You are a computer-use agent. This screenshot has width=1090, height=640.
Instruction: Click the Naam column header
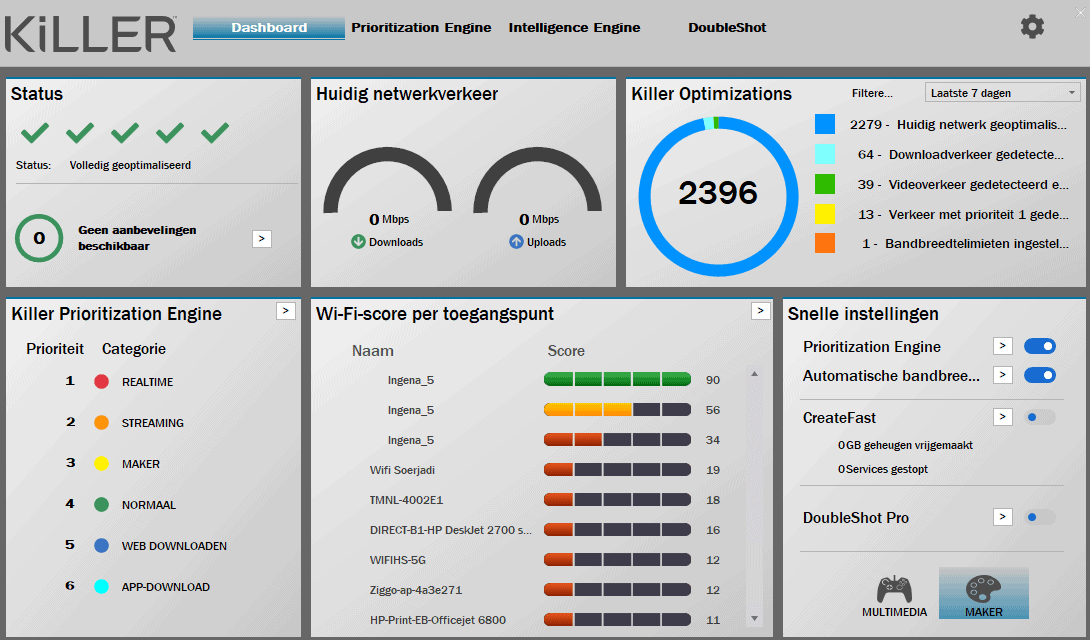(373, 351)
